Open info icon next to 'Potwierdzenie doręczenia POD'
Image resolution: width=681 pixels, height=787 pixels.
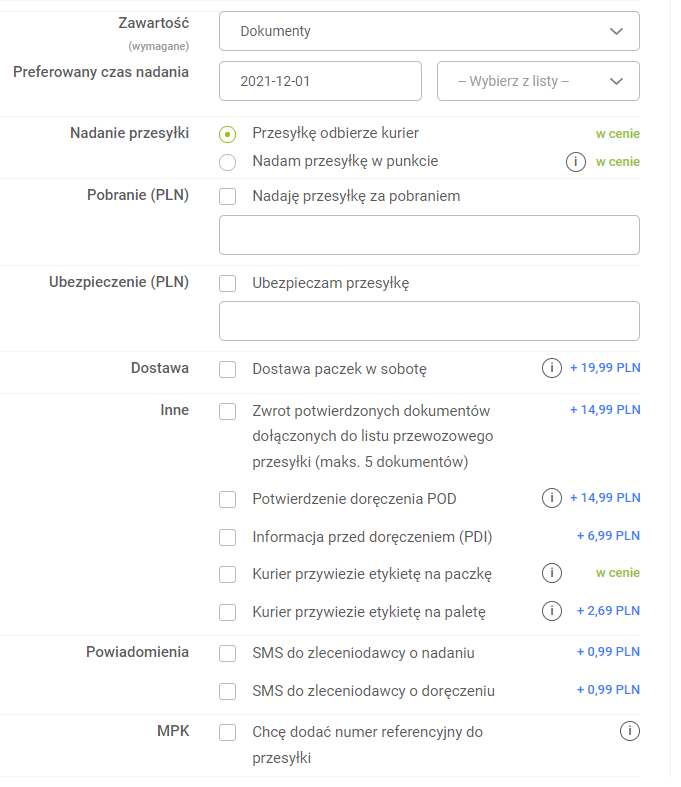(x=551, y=498)
